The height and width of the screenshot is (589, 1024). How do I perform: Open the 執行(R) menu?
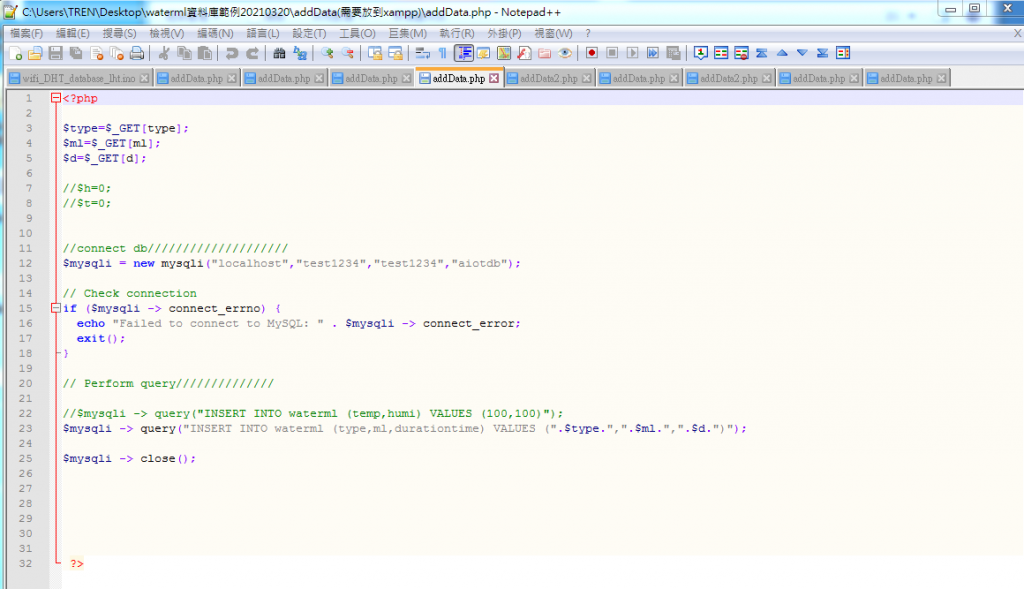coord(456,33)
